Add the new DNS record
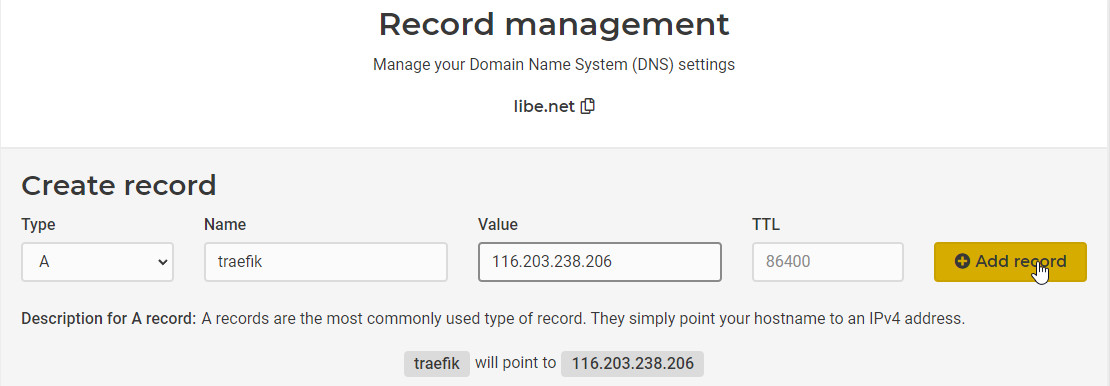This screenshot has height=386, width=1110. tap(1010, 262)
